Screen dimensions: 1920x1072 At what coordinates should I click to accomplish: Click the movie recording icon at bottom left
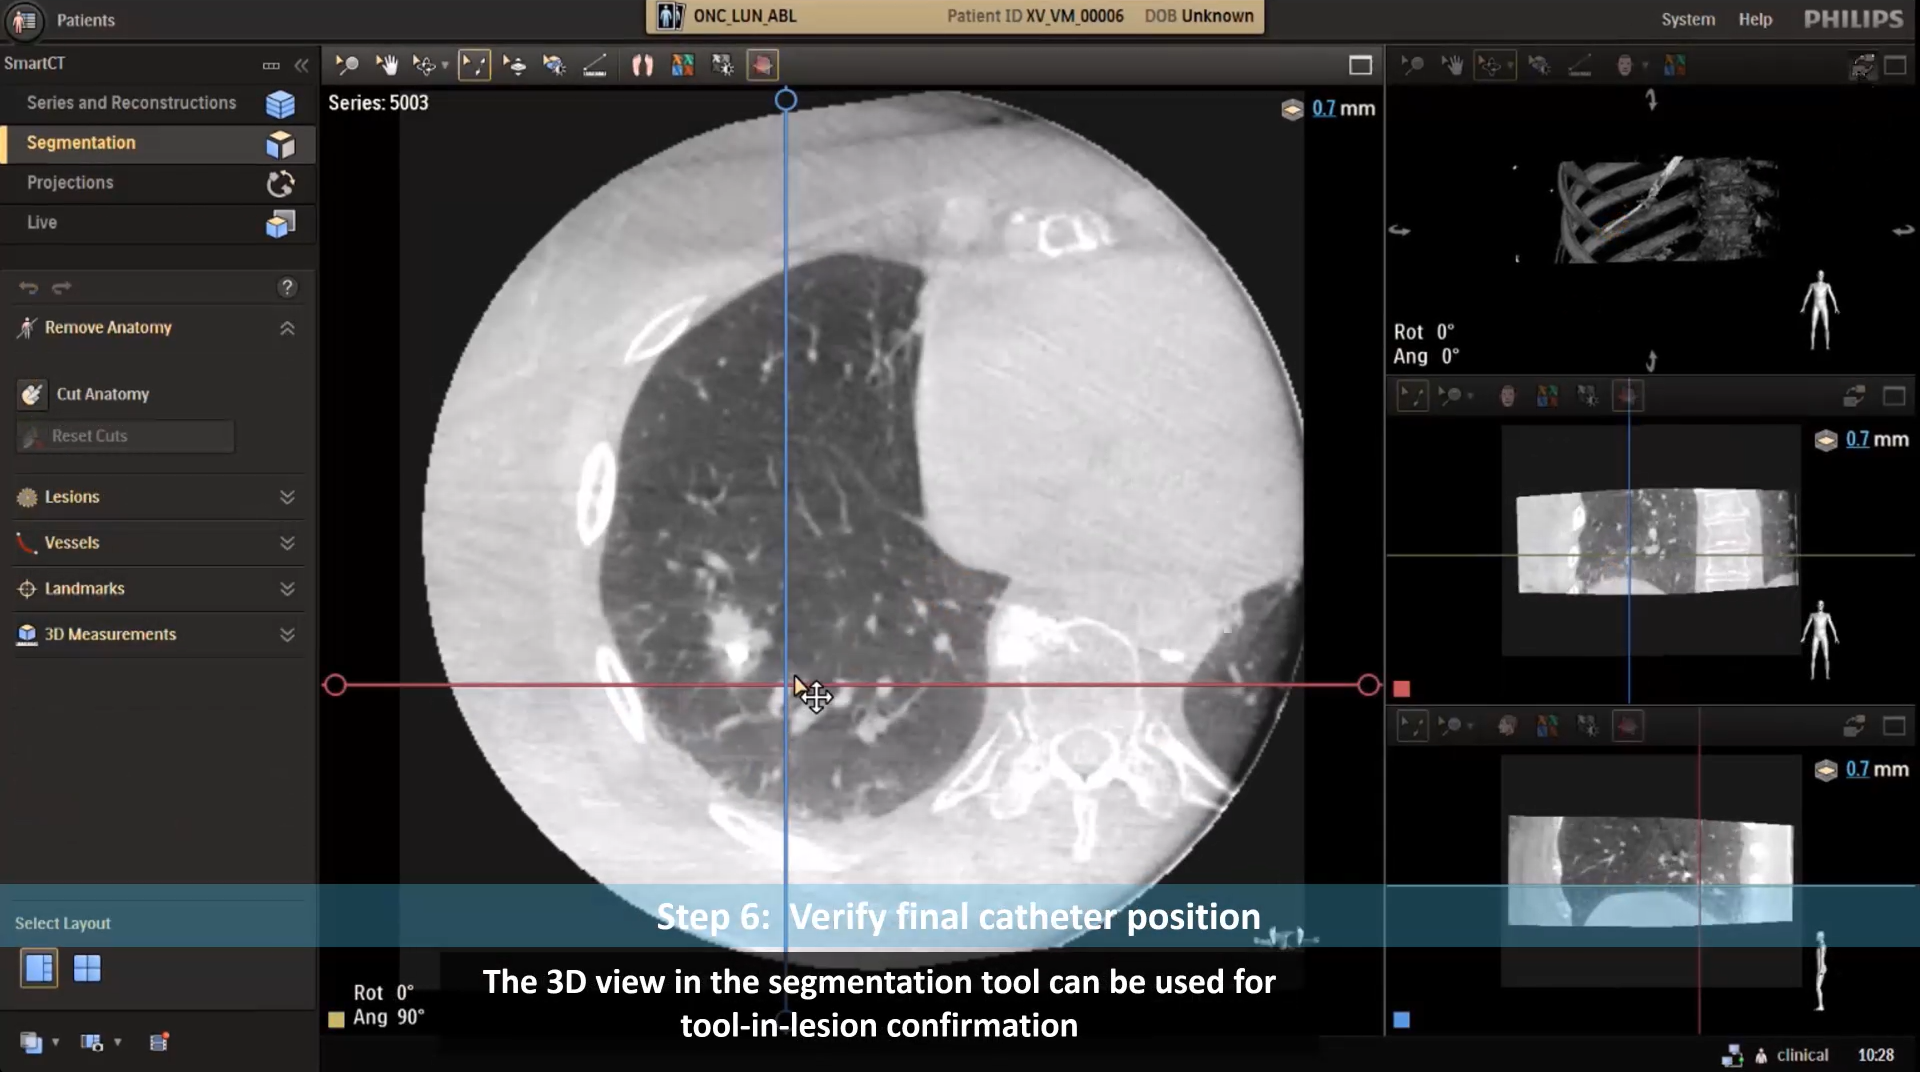click(x=159, y=1042)
